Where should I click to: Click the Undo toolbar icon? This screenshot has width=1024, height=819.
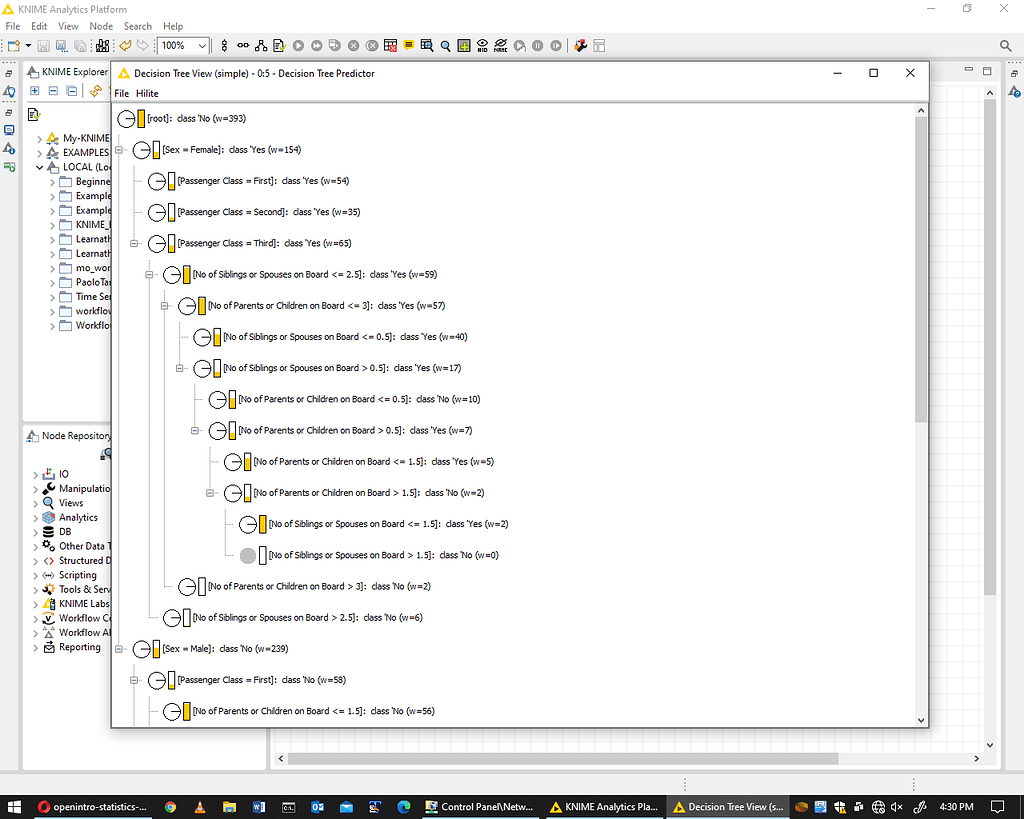click(x=124, y=45)
